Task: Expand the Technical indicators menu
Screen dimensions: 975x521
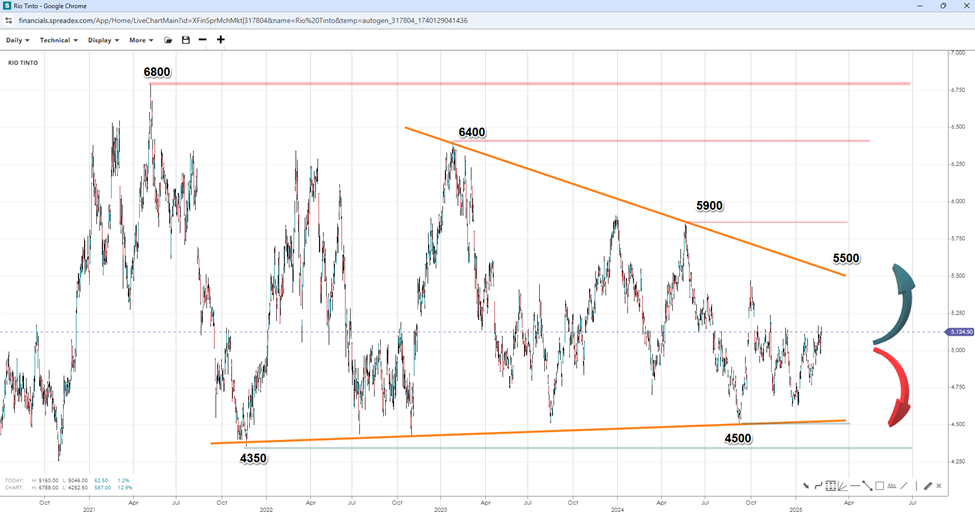Action: pos(58,40)
